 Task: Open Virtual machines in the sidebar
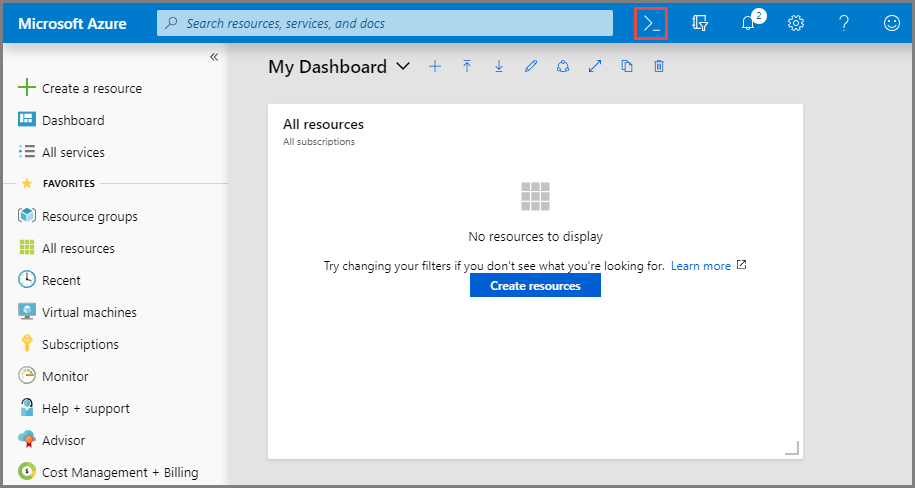pos(89,313)
